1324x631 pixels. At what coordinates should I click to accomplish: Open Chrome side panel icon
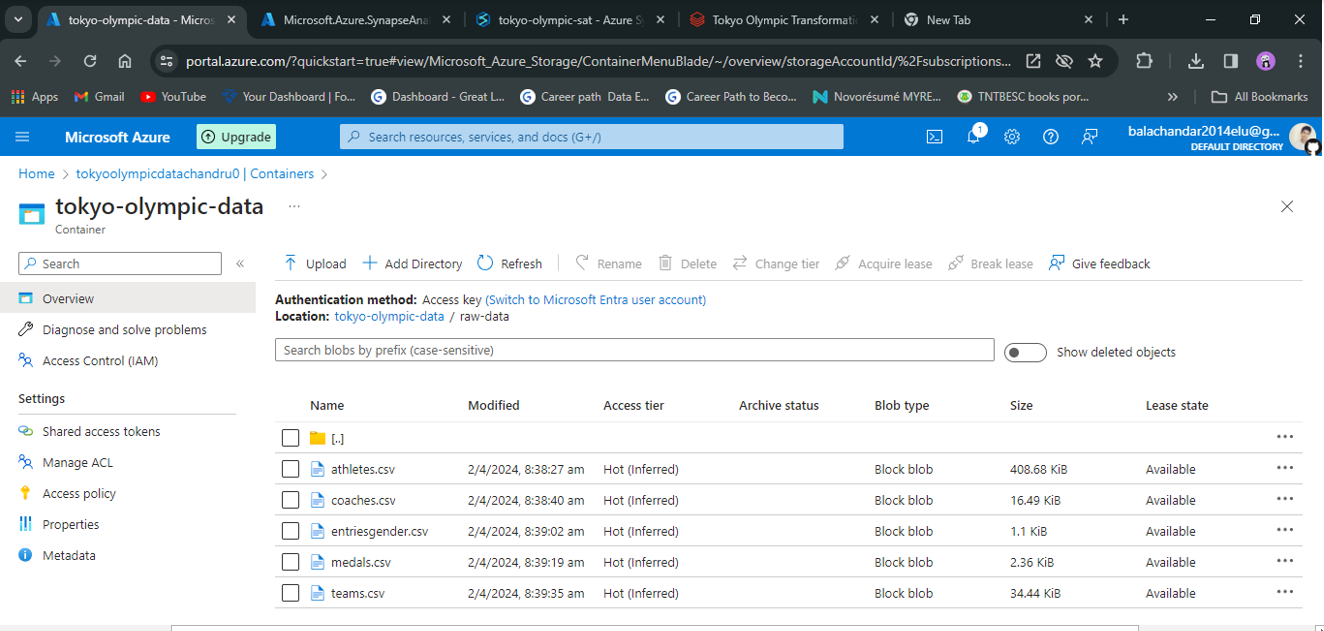click(1231, 61)
